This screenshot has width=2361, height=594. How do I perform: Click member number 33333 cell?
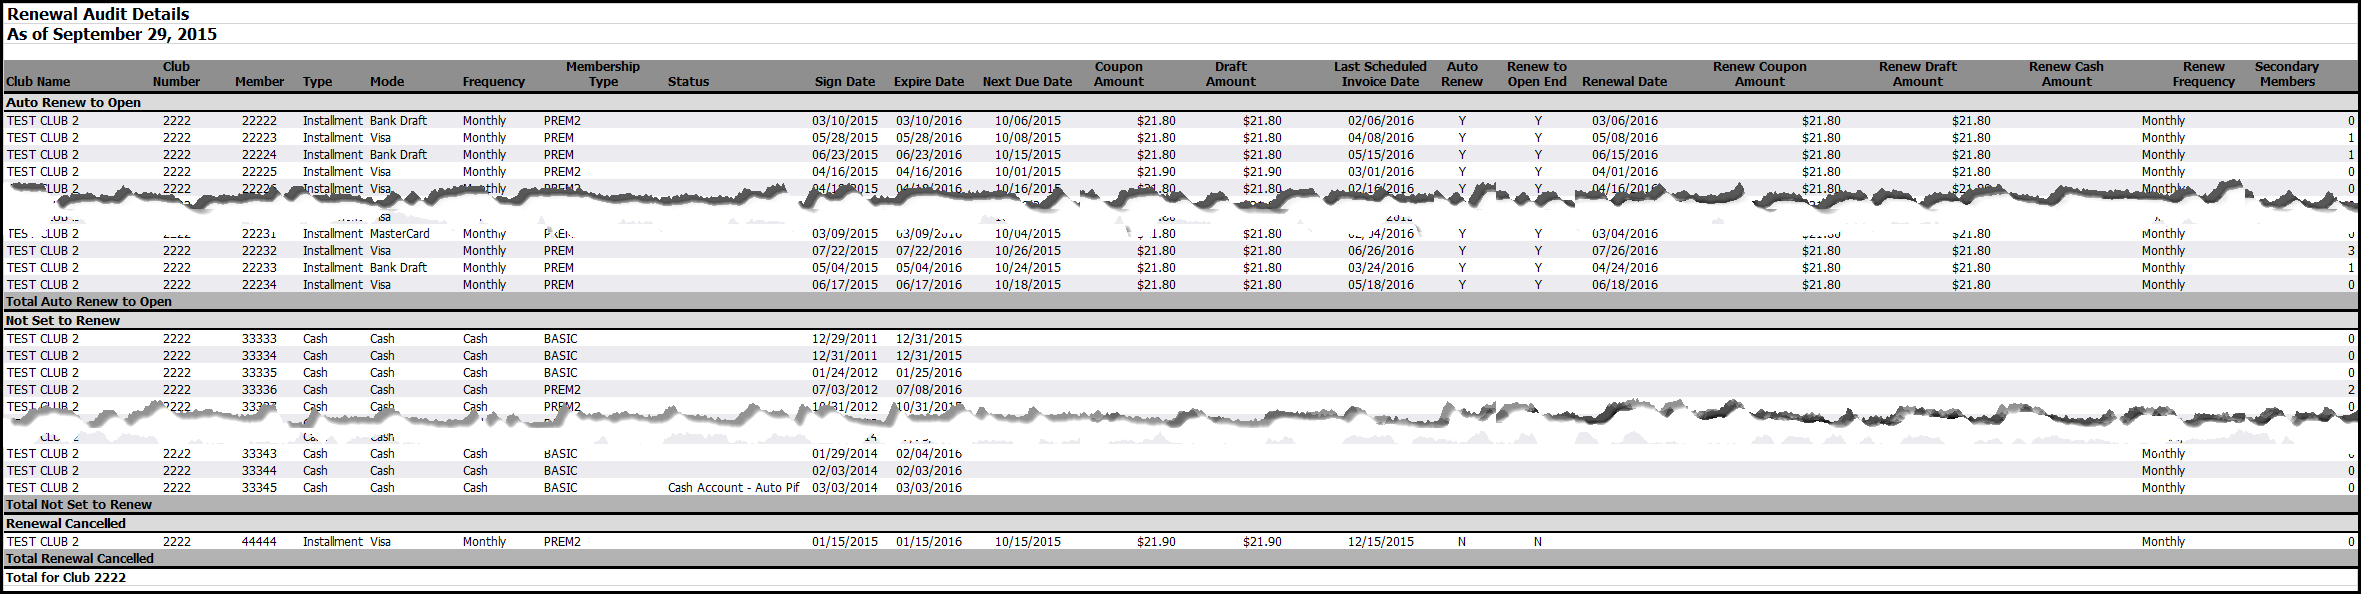click(x=259, y=339)
